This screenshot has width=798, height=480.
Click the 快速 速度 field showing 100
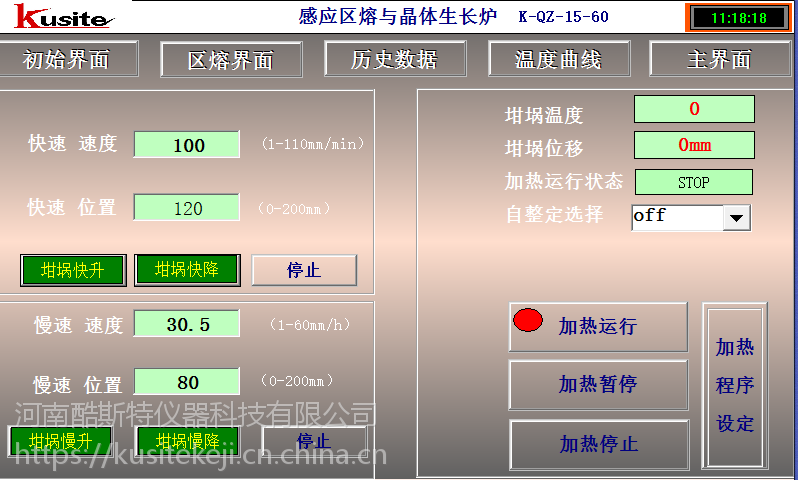[x=187, y=145]
